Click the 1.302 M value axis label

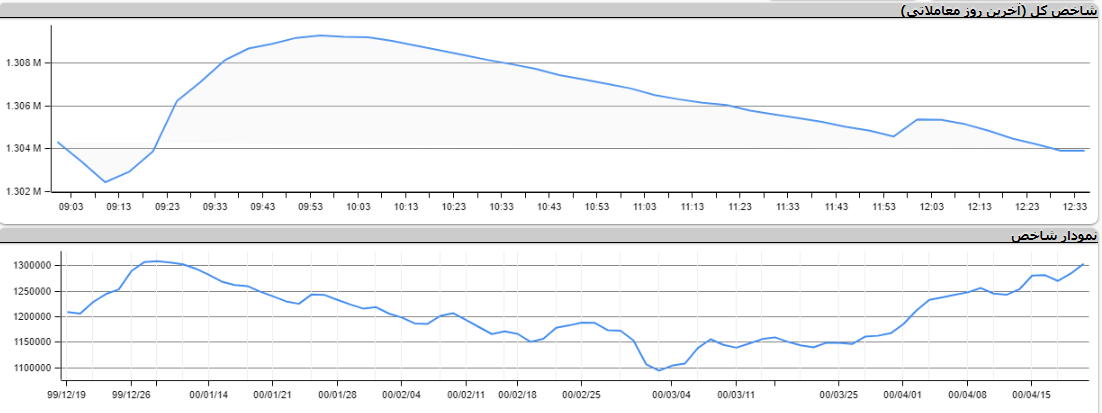24,192
